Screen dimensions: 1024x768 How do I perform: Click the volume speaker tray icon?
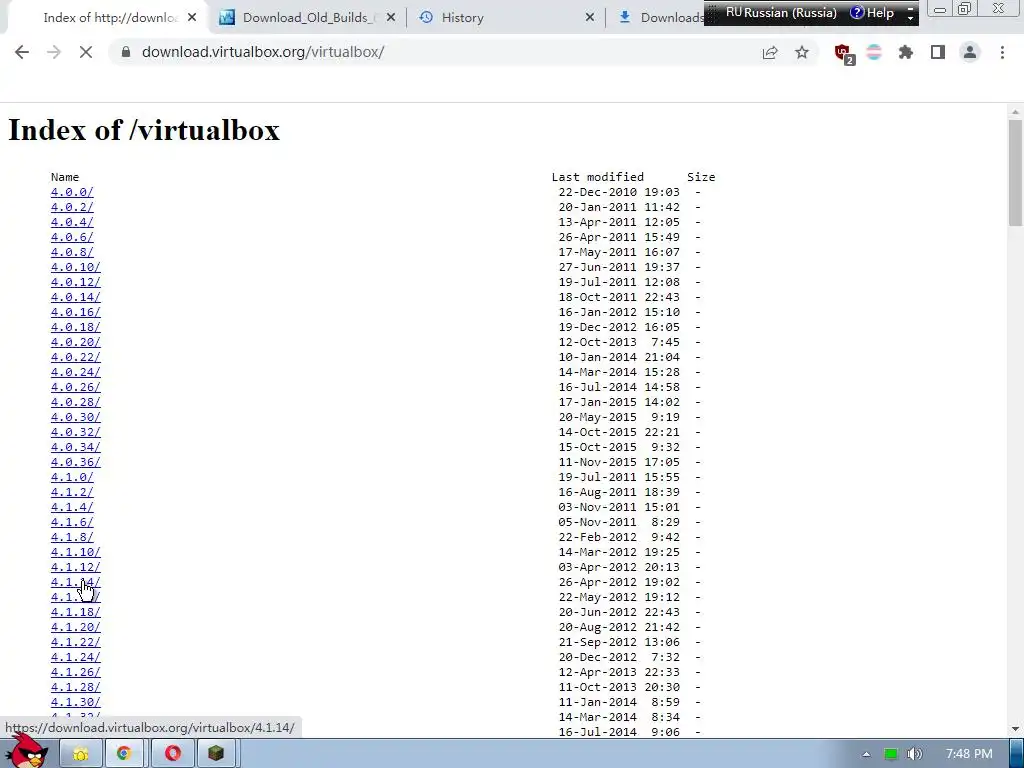(x=914, y=754)
